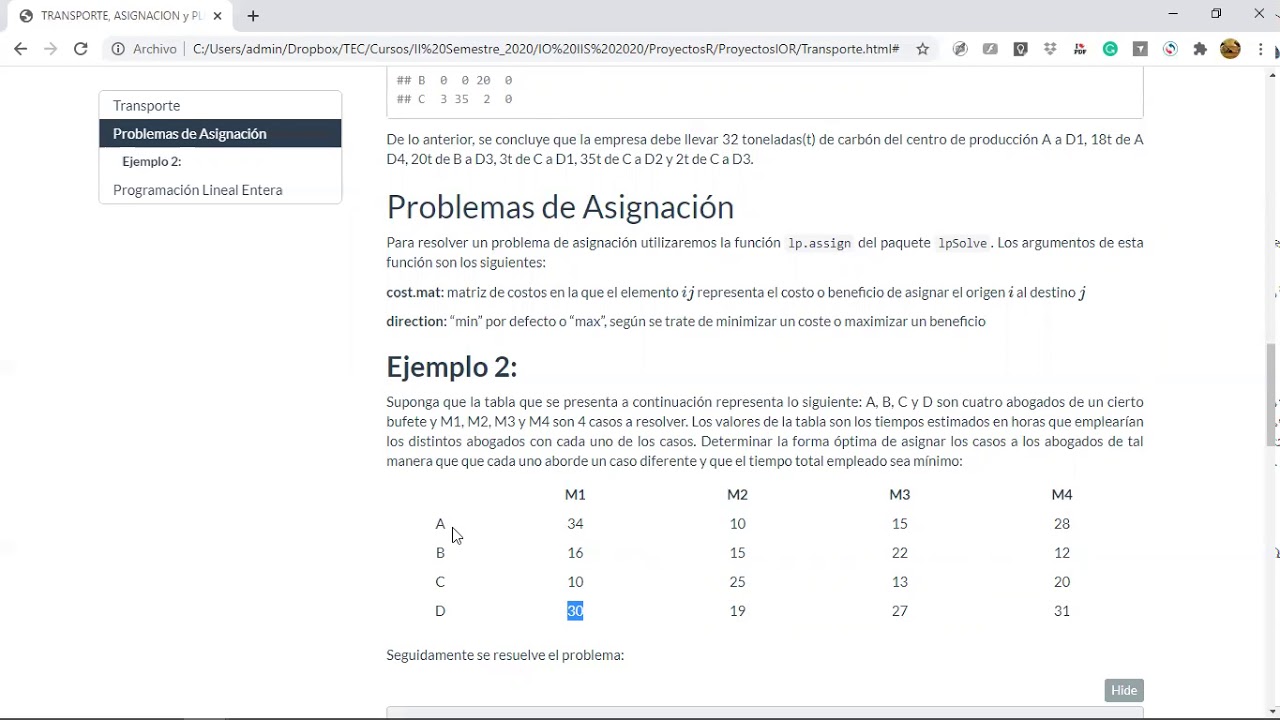Screen dimensions: 1280x720
Task: Click value 34 in row A
Action: pos(575,523)
